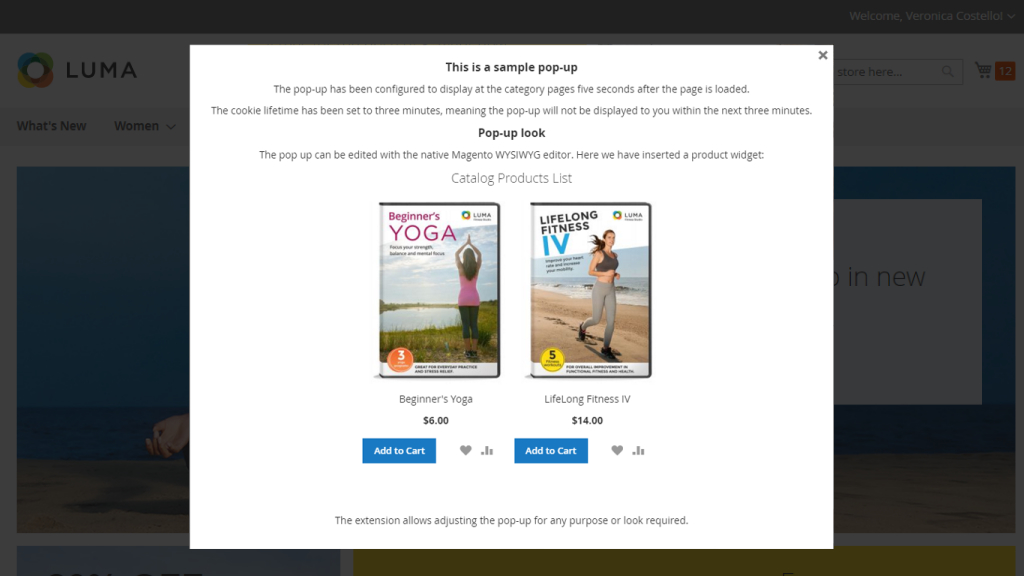Expand the Welcome, Veronica Costello account dropdown

tap(931, 16)
